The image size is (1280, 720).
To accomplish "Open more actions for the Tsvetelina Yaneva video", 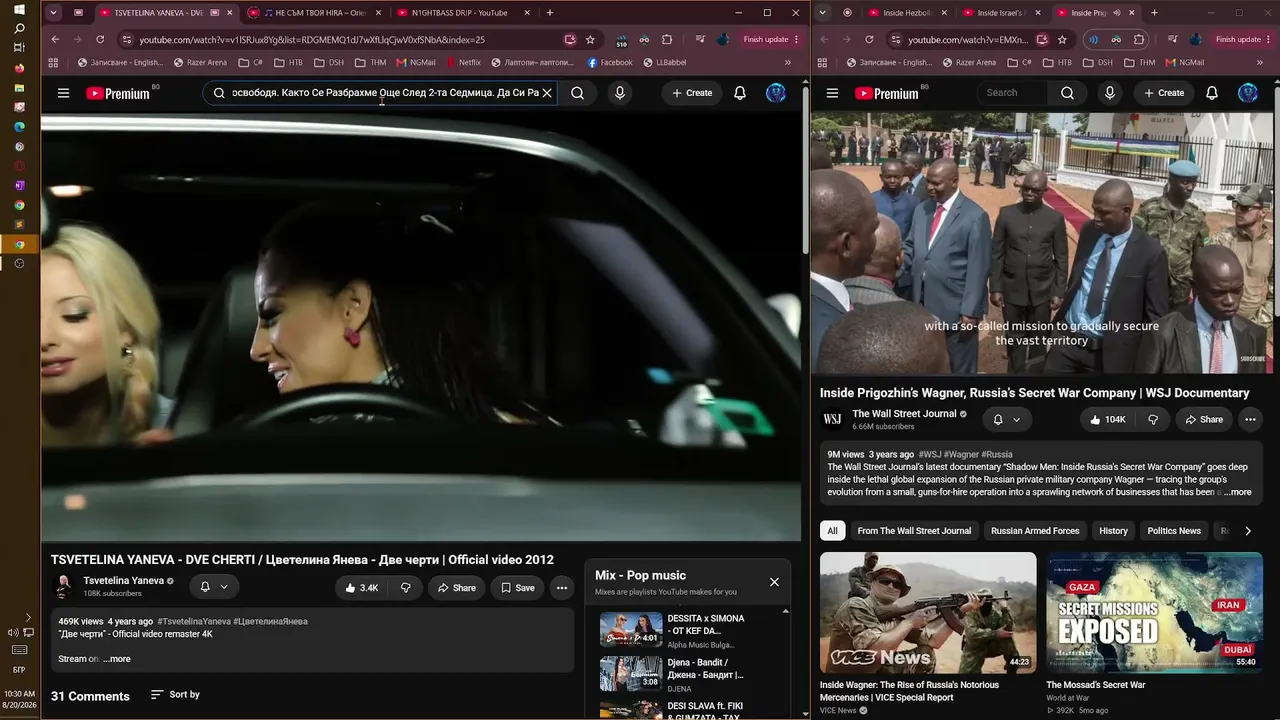I will coord(562,588).
